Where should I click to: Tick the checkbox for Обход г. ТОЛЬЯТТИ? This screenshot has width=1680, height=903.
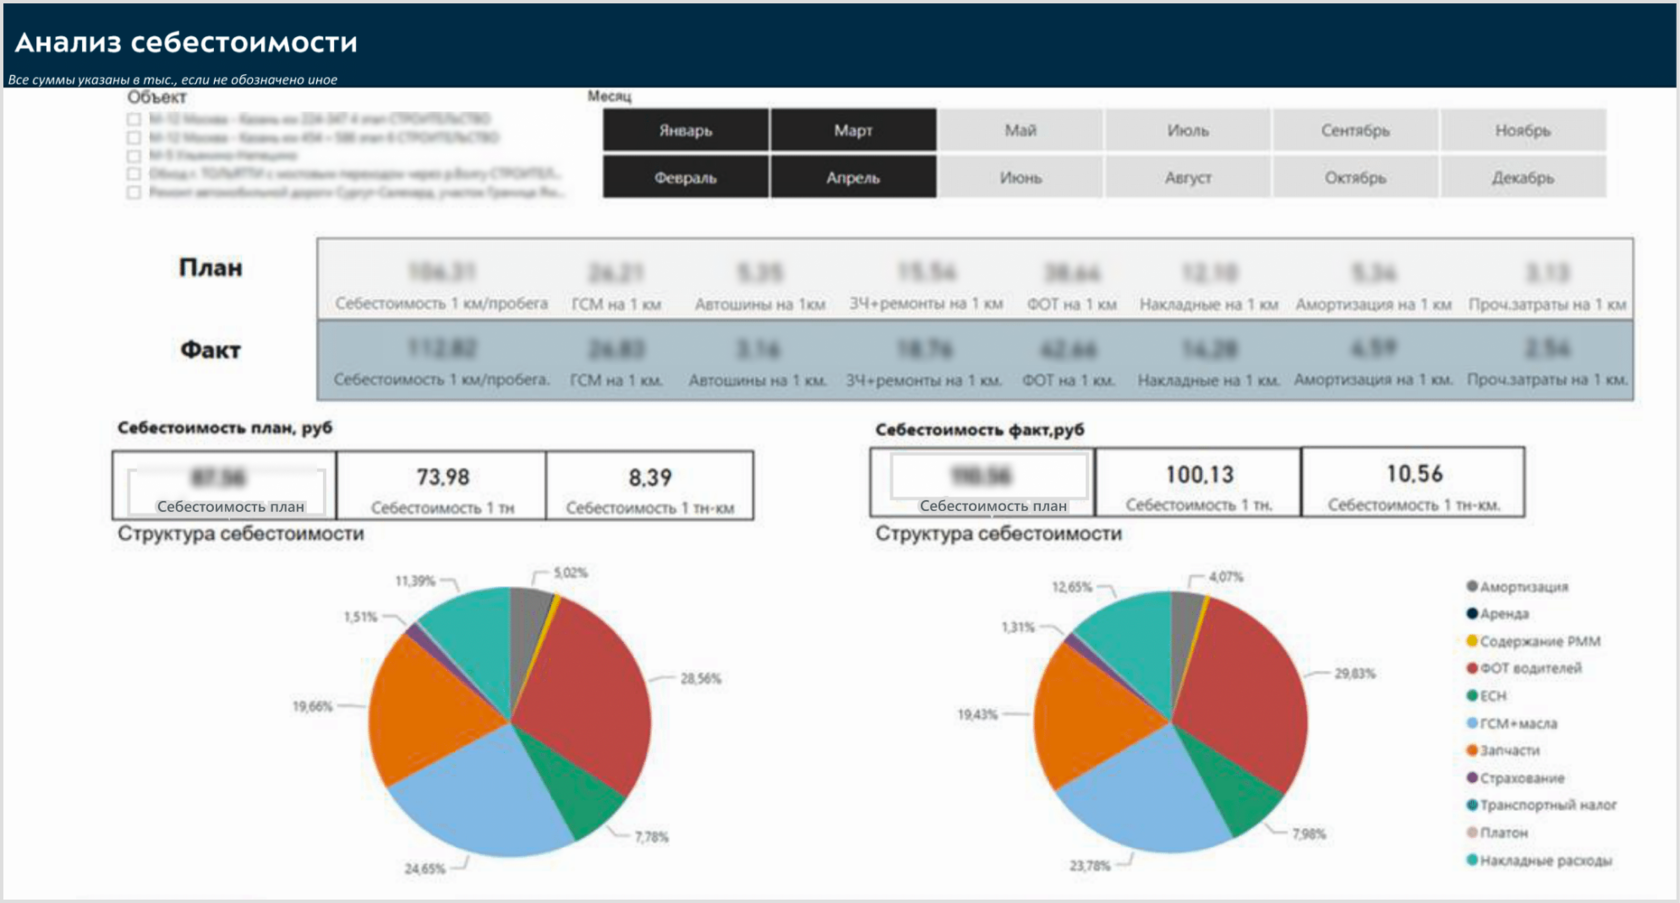(x=133, y=173)
